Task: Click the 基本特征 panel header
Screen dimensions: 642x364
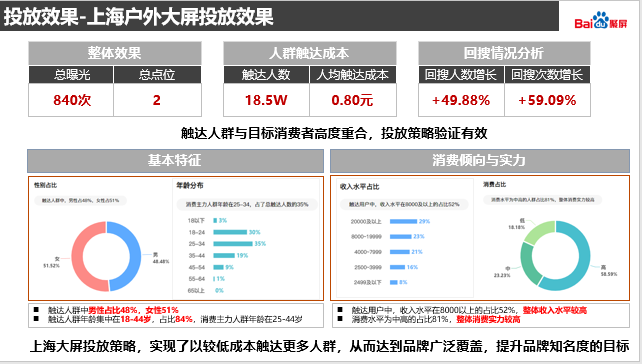Action: click(175, 161)
